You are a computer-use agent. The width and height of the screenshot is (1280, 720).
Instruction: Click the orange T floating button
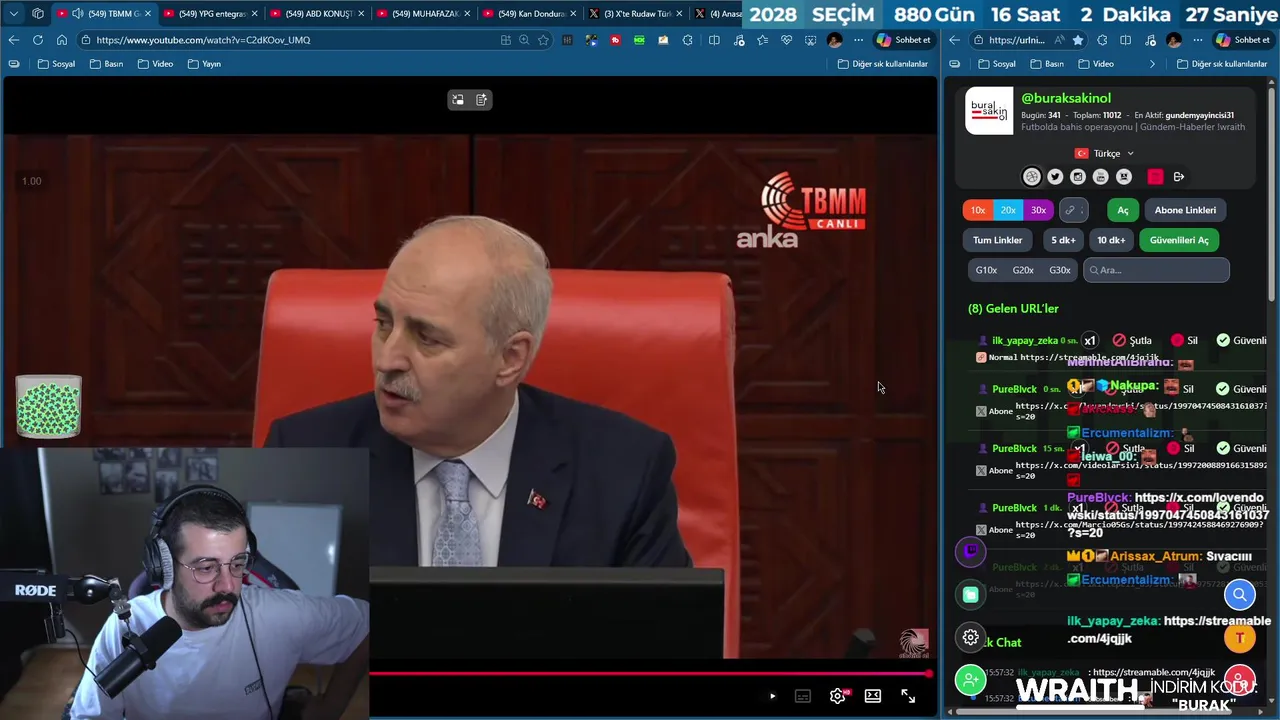tap(1239, 637)
